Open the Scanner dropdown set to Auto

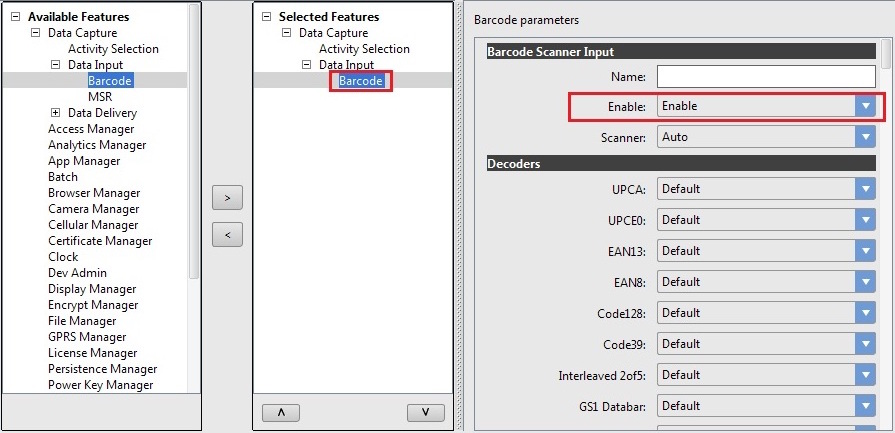tap(865, 137)
